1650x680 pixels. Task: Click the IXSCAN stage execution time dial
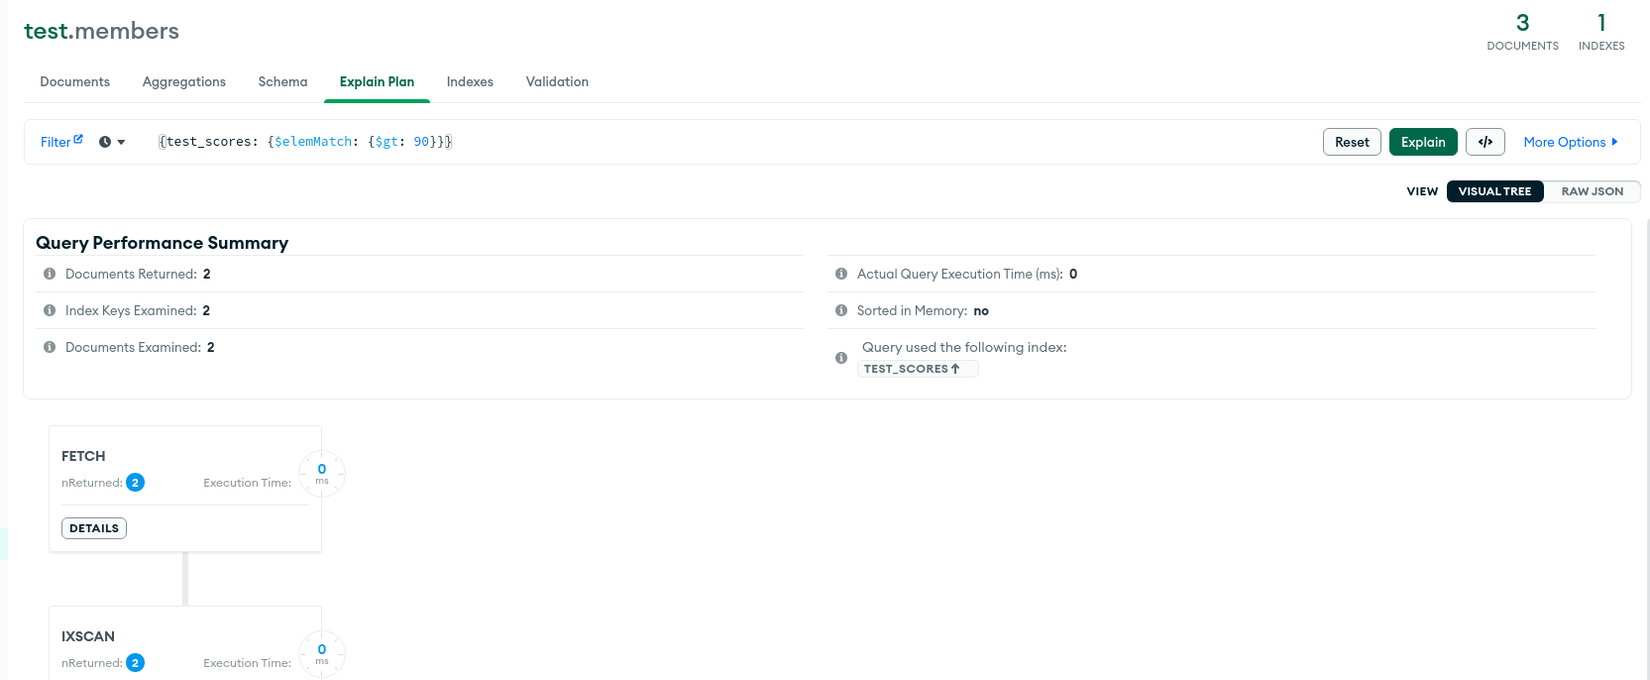pyautogui.click(x=322, y=654)
